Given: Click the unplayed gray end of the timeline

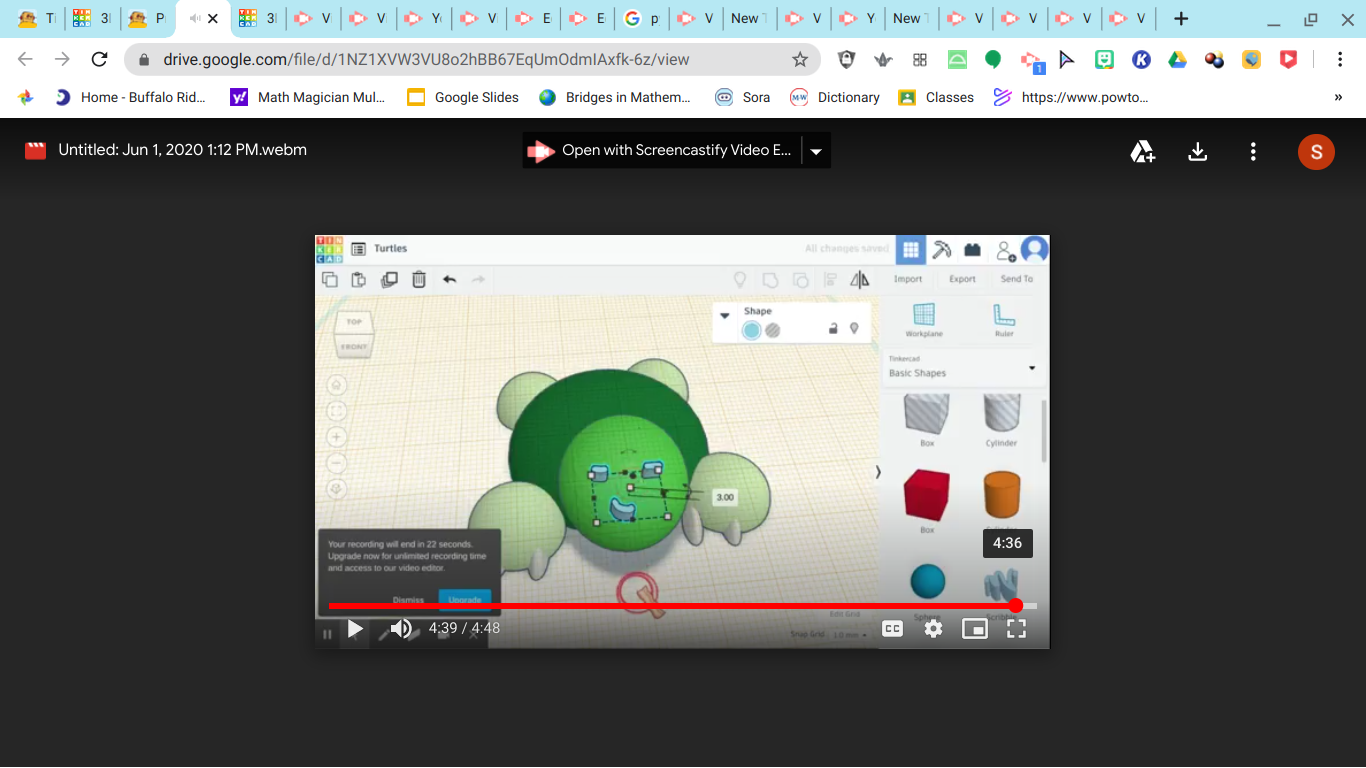Looking at the screenshot, I should point(1029,606).
